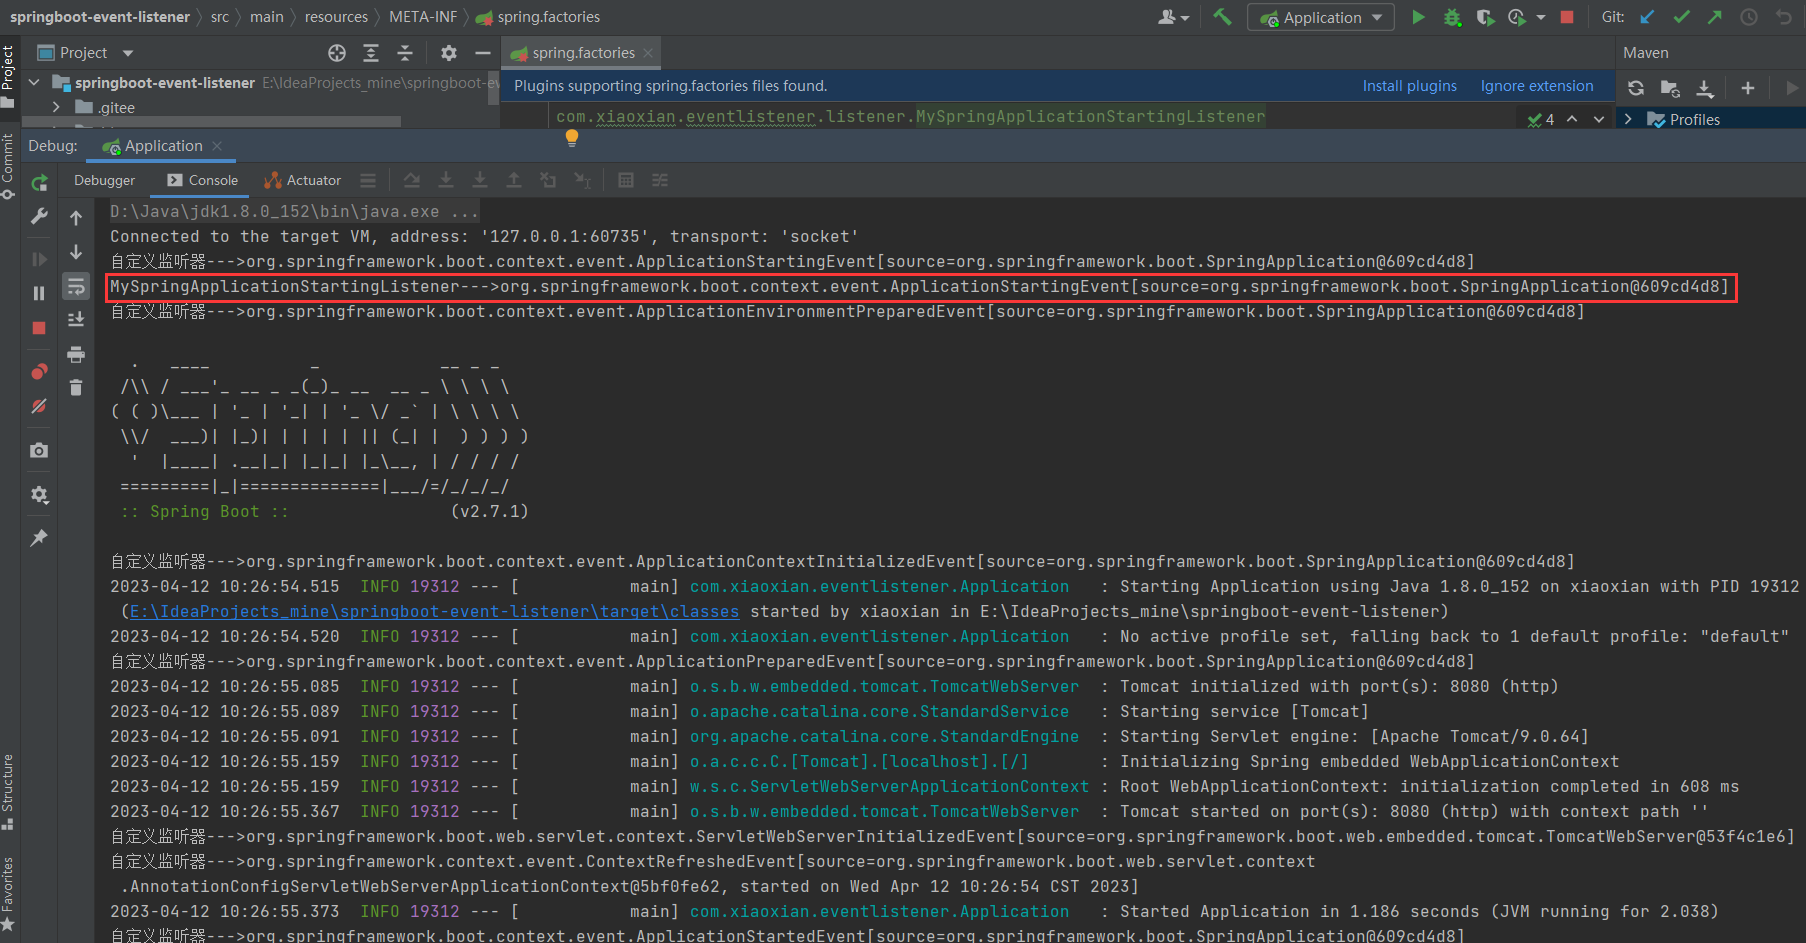1806x943 pixels.
Task: Open profiler options dropdown arrow
Action: click(1540, 17)
